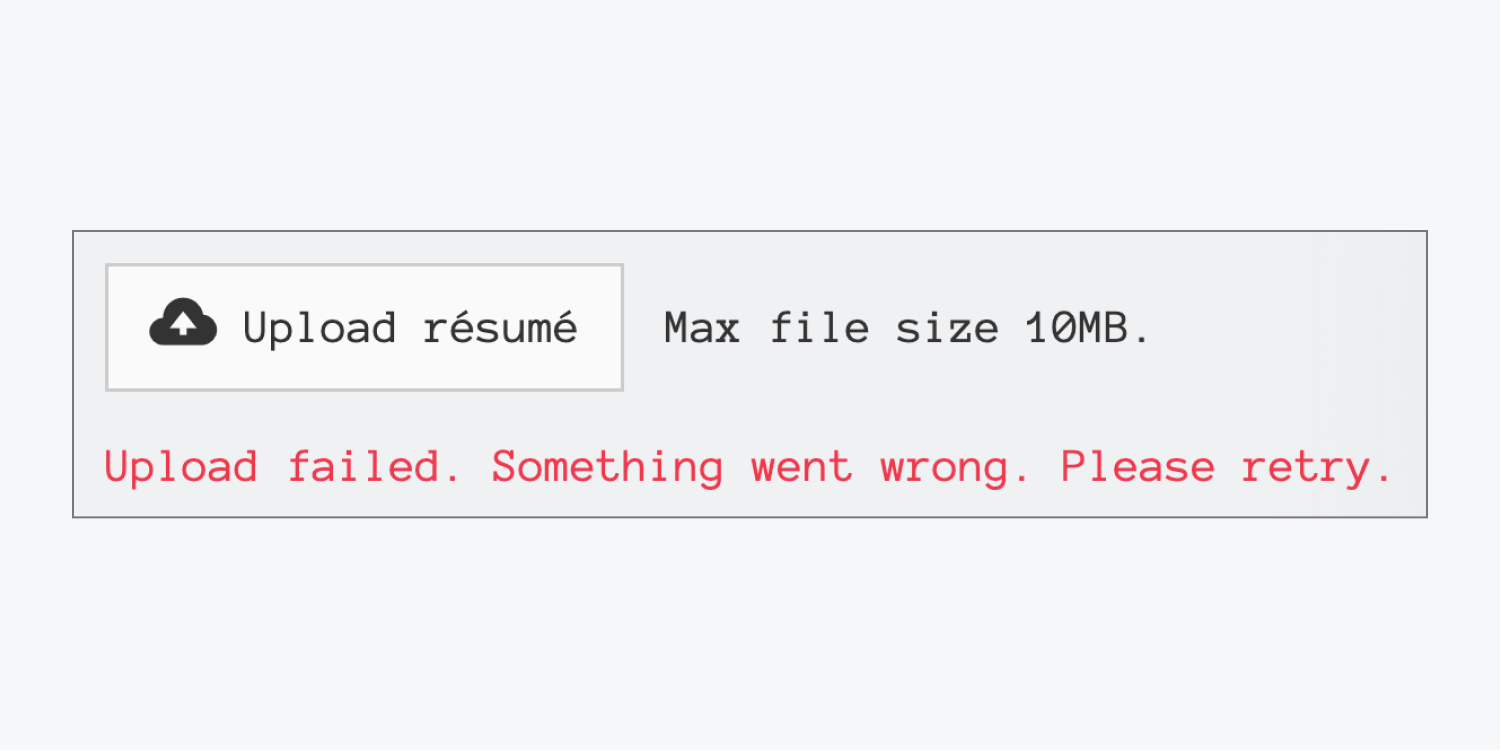Screen dimensions: 1501x751
Task: Click the word "went" in the error message
Action: pyautogui.click(x=802, y=468)
